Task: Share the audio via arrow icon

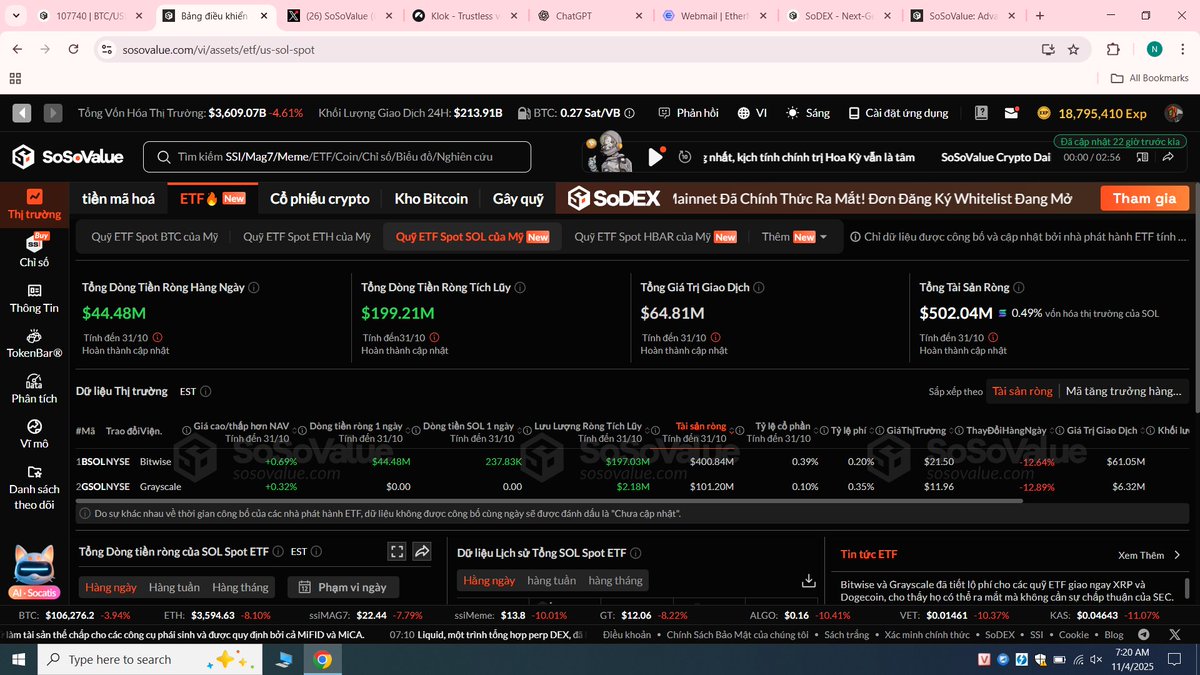Action: [x=1169, y=157]
